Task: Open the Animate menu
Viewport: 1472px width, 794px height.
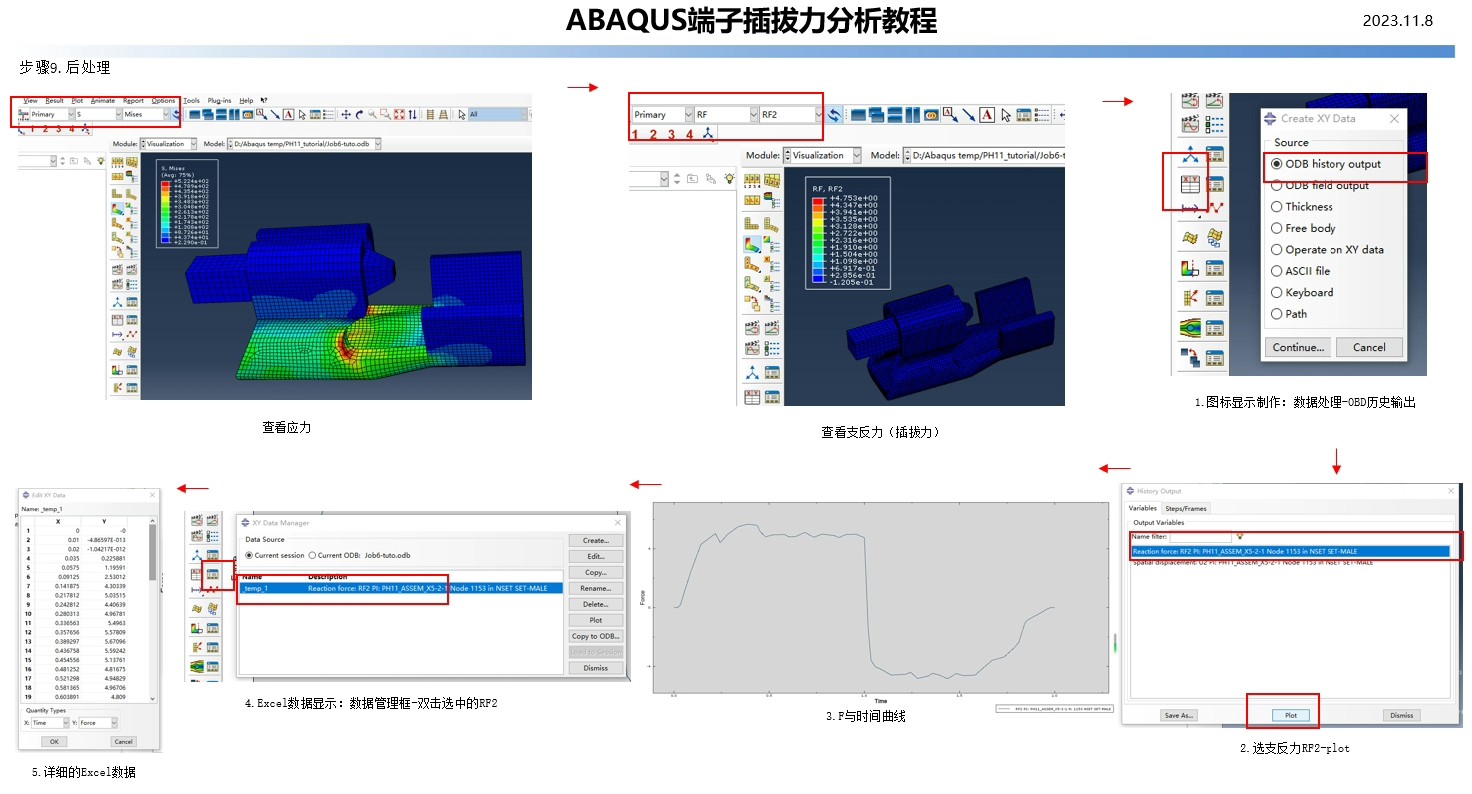Action: [x=103, y=101]
